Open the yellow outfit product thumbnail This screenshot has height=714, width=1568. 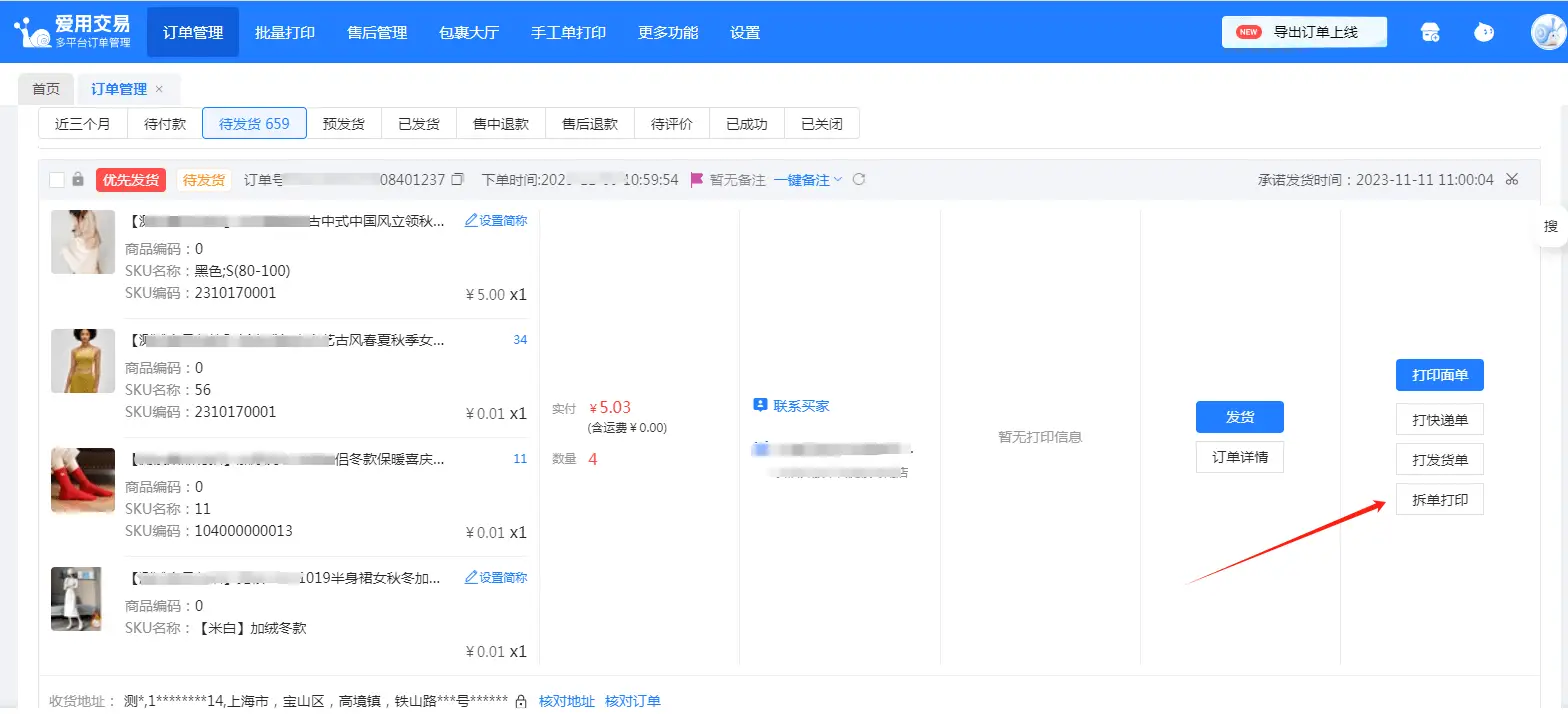83,361
